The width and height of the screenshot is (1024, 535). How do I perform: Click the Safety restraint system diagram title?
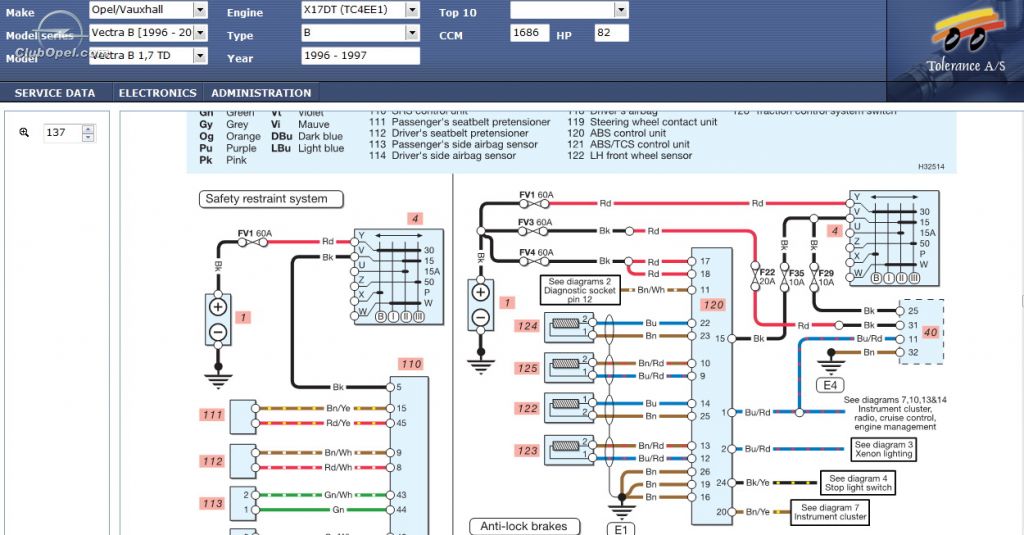(x=271, y=199)
